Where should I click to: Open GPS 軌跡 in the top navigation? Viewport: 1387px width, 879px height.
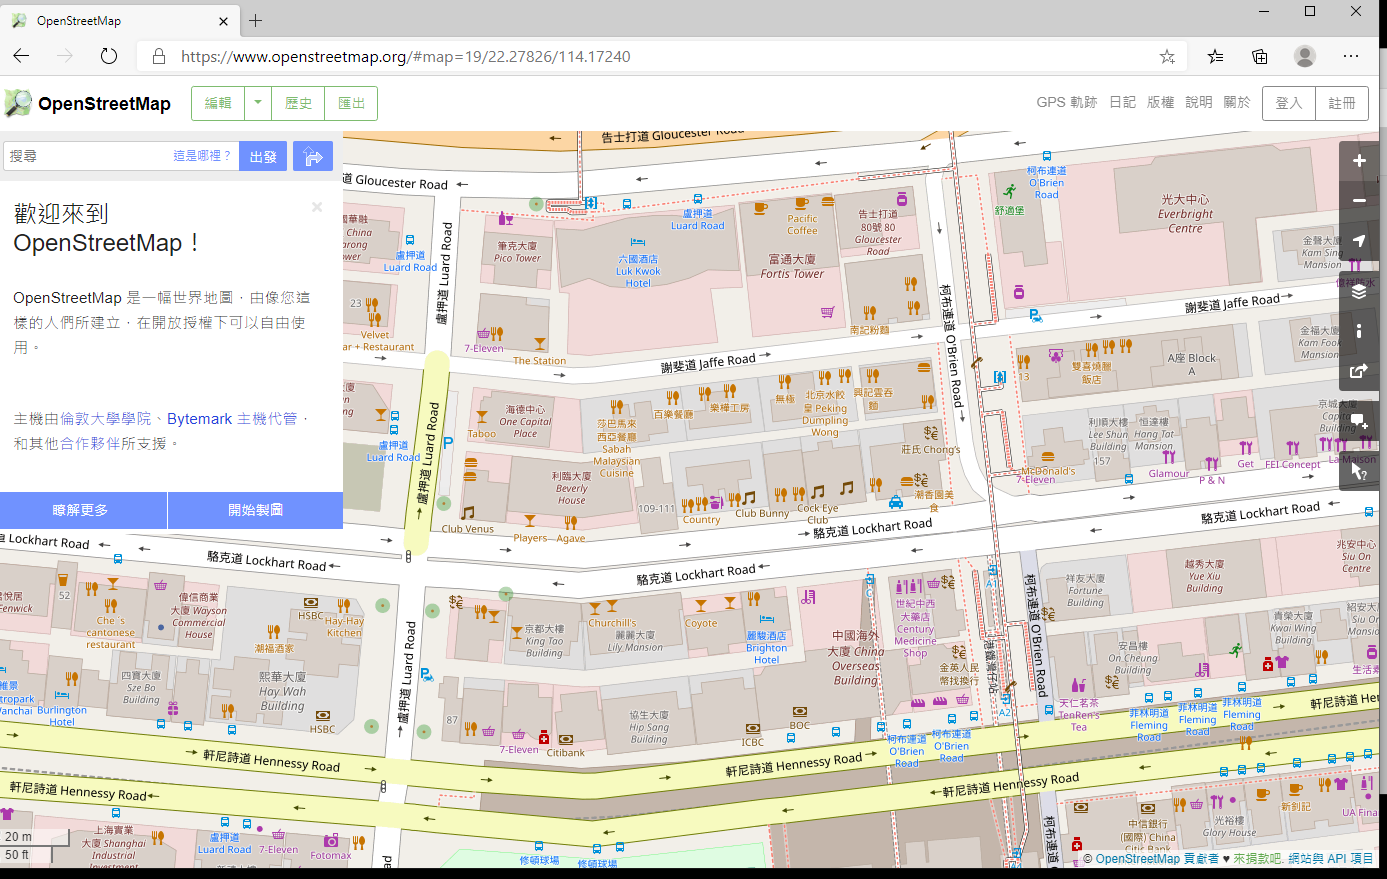(x=1067, y=102)
